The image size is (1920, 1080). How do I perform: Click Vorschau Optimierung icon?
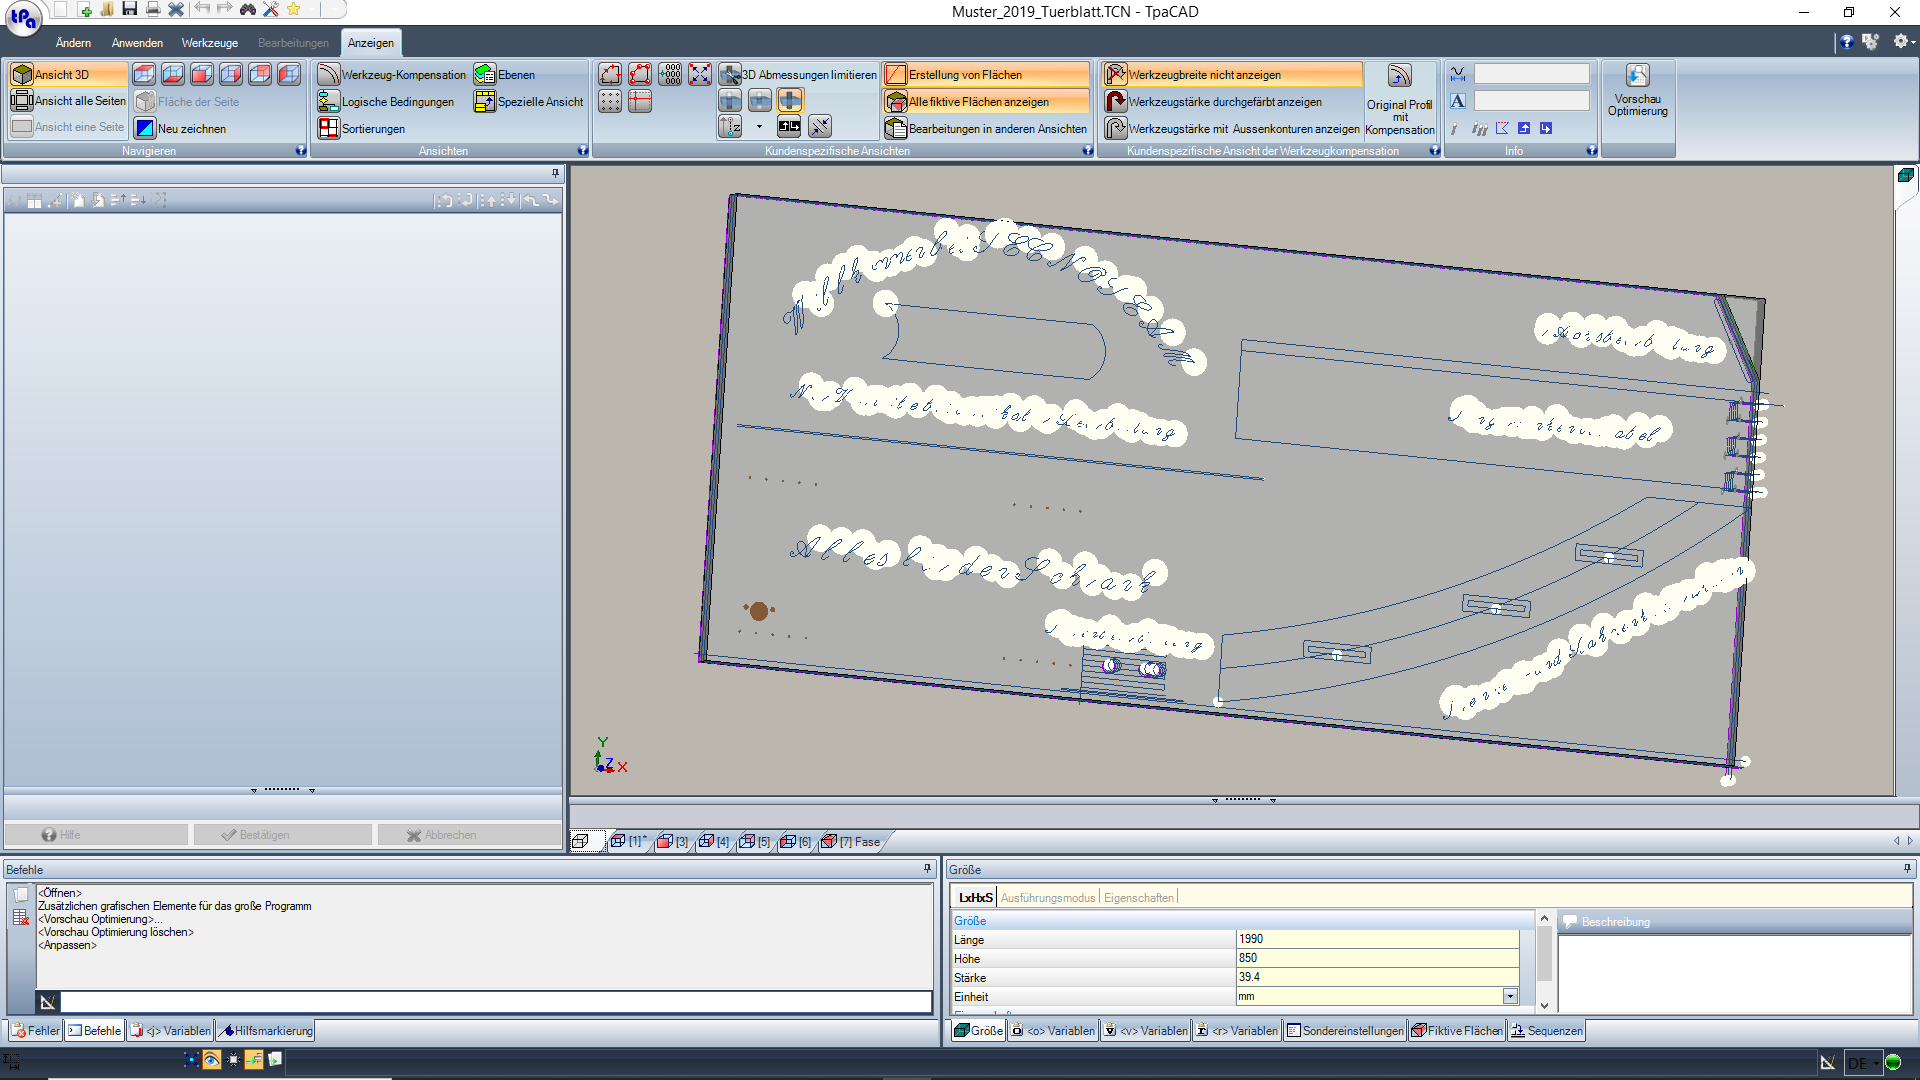(1637, 75)
